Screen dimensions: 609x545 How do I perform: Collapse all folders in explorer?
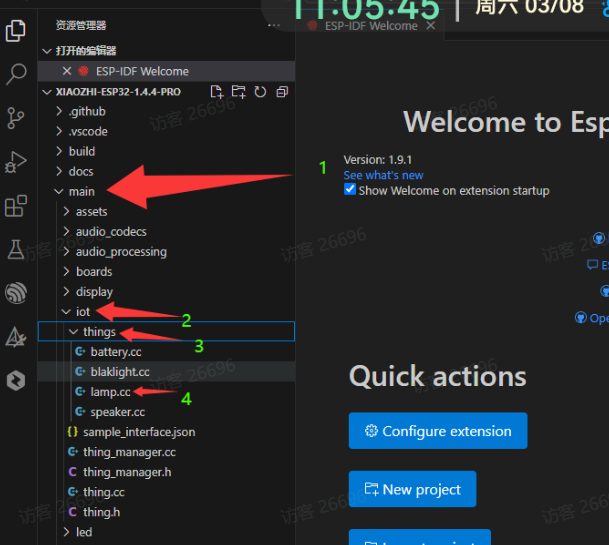(x=282, y=92)
